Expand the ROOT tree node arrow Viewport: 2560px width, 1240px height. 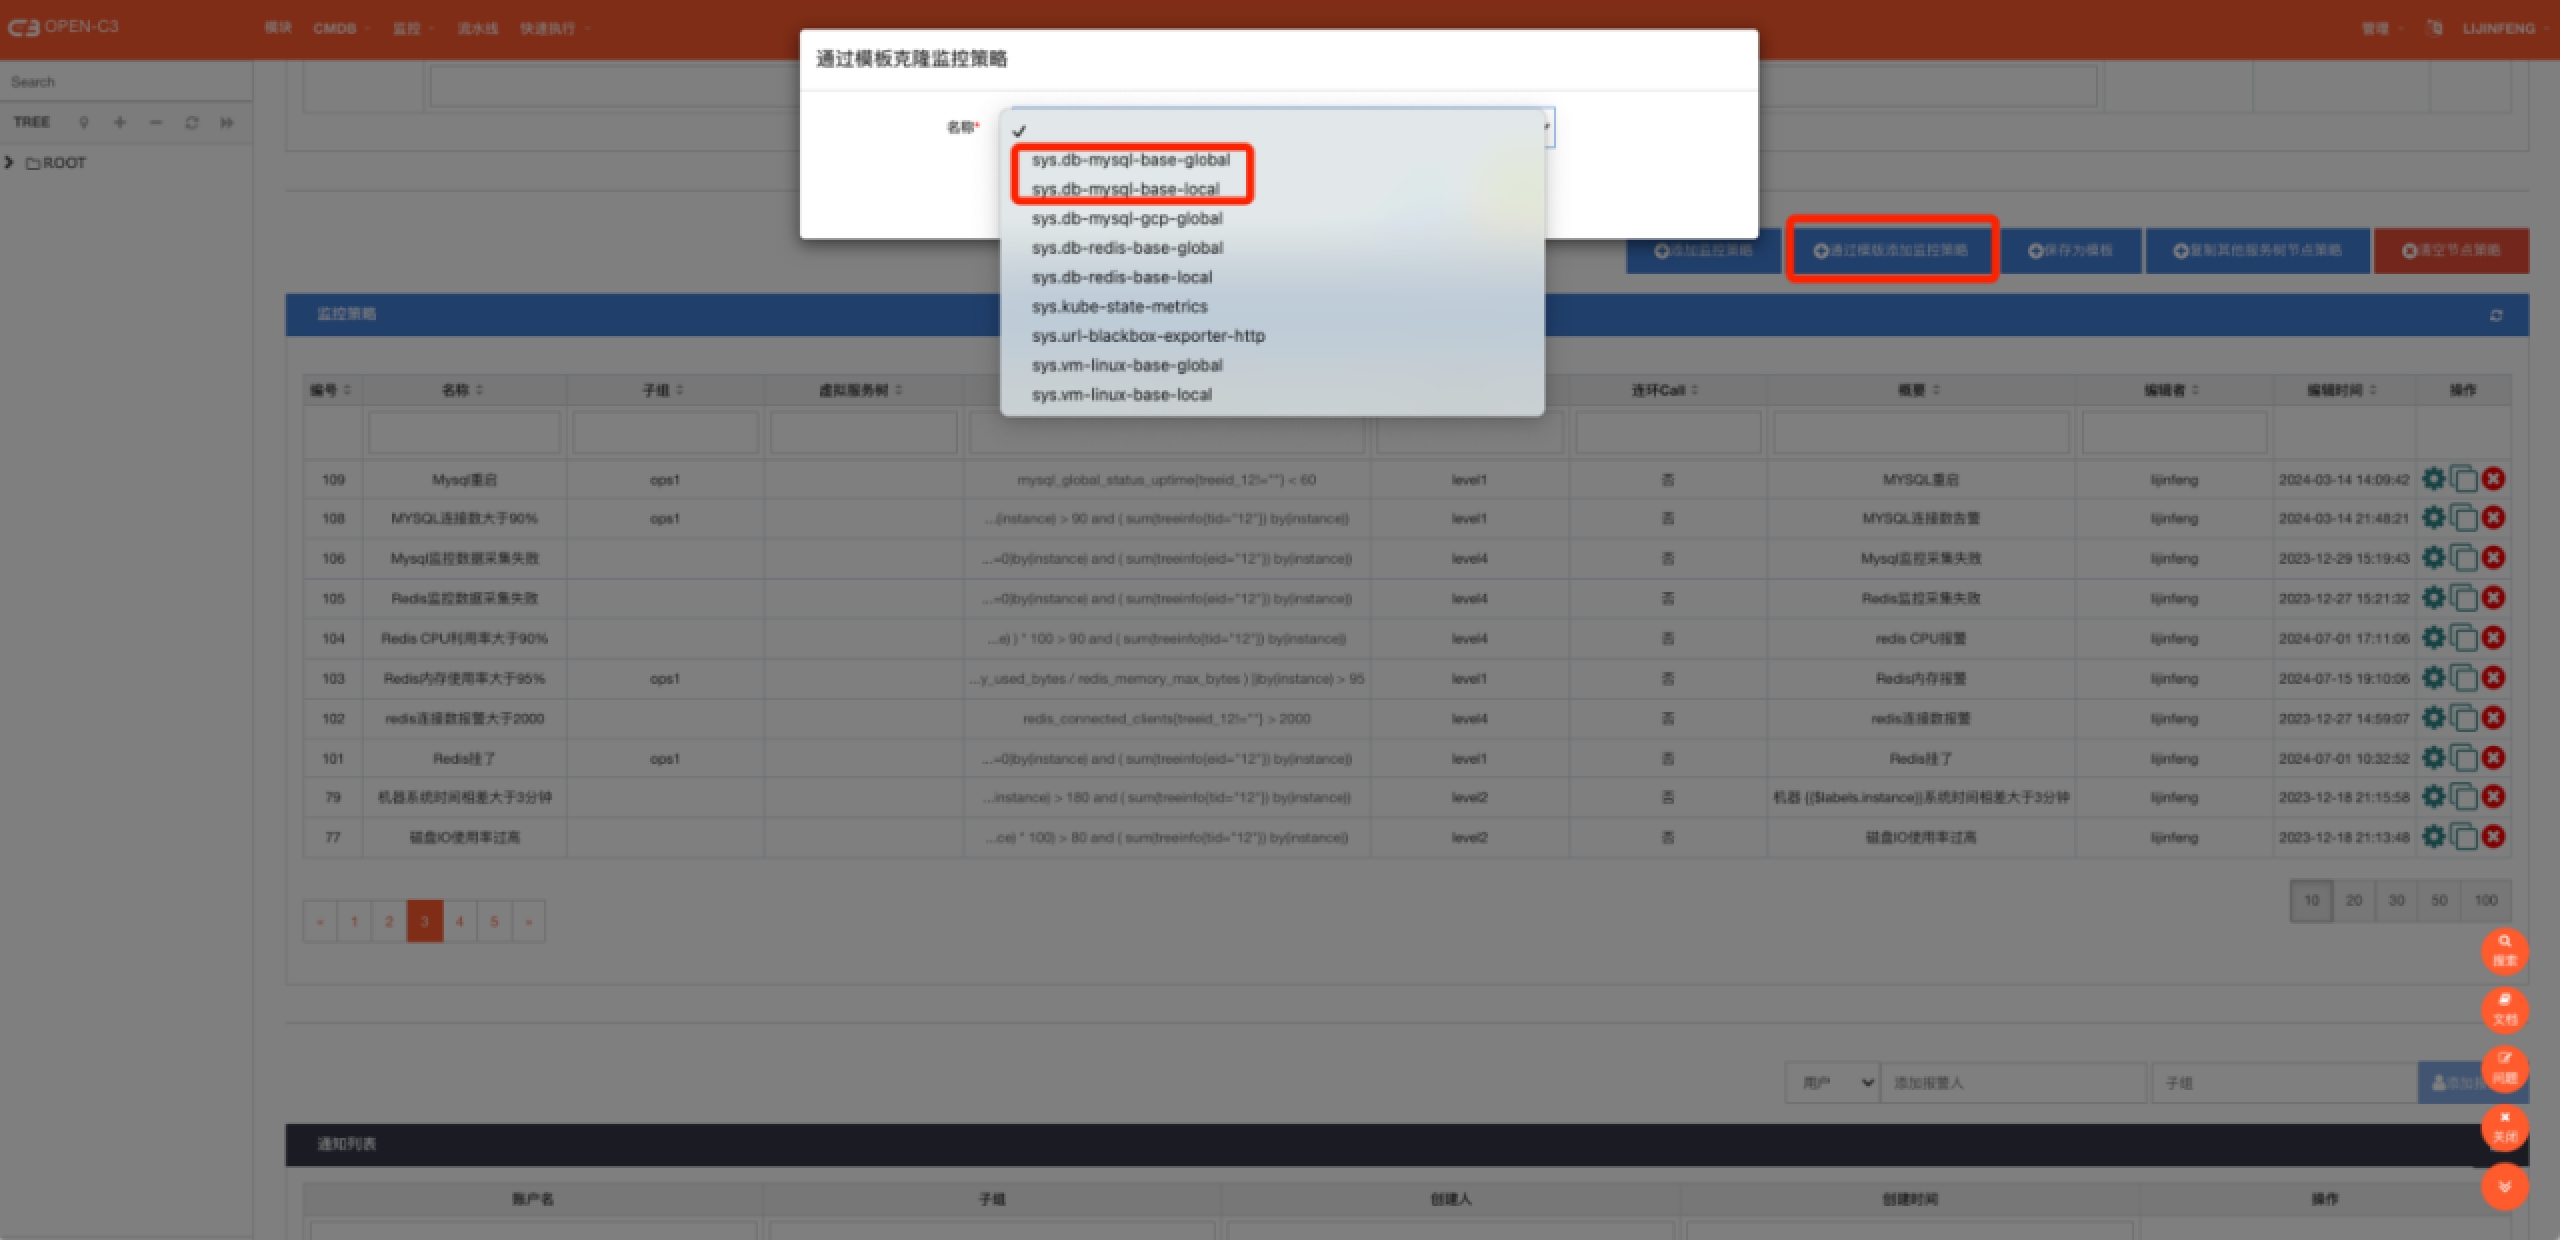(x=10, y=162)
